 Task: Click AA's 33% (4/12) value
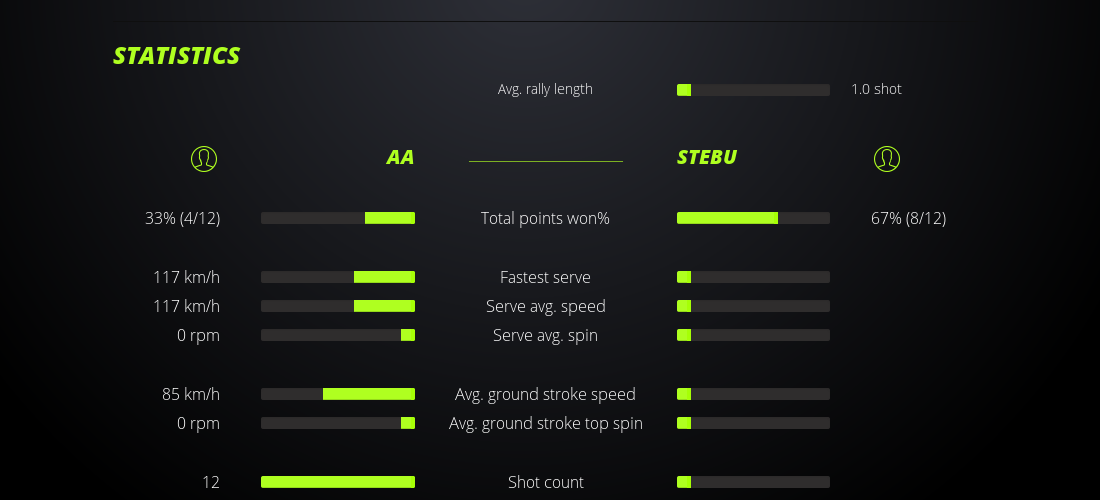pyautogui.click(x=182, y=218)
